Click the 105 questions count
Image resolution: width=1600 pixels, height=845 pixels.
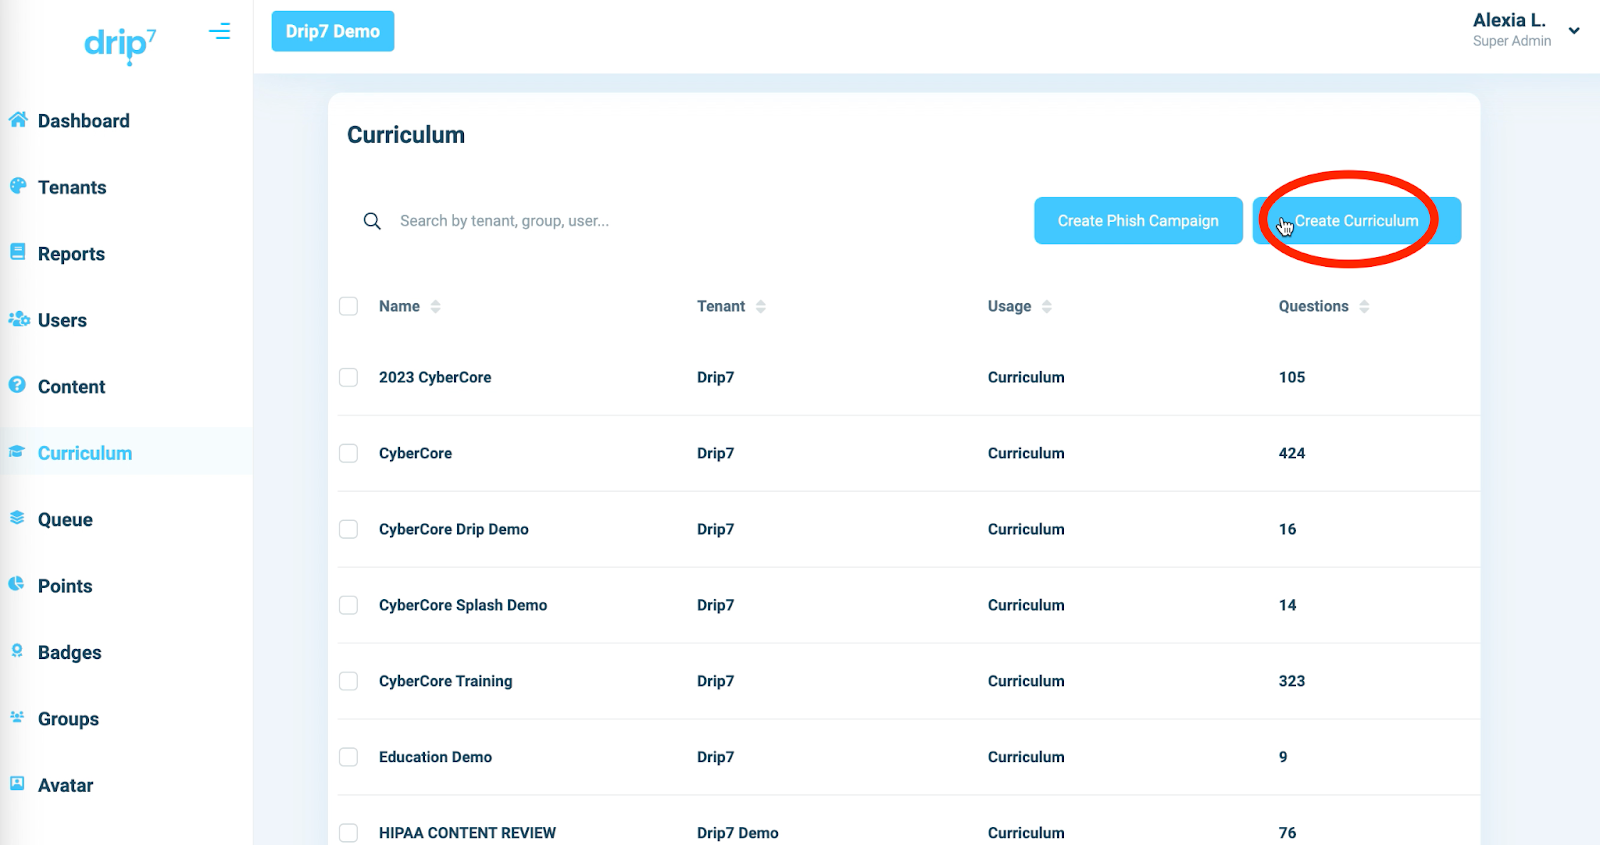click(x=1292, y=377)
